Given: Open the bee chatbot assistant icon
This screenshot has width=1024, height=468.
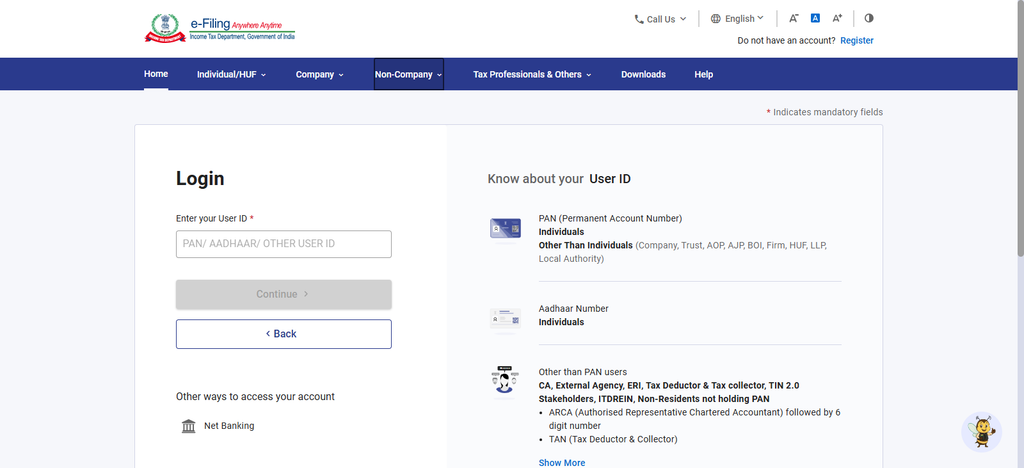Looking at the screenshot, I should [x=982, y=431].
